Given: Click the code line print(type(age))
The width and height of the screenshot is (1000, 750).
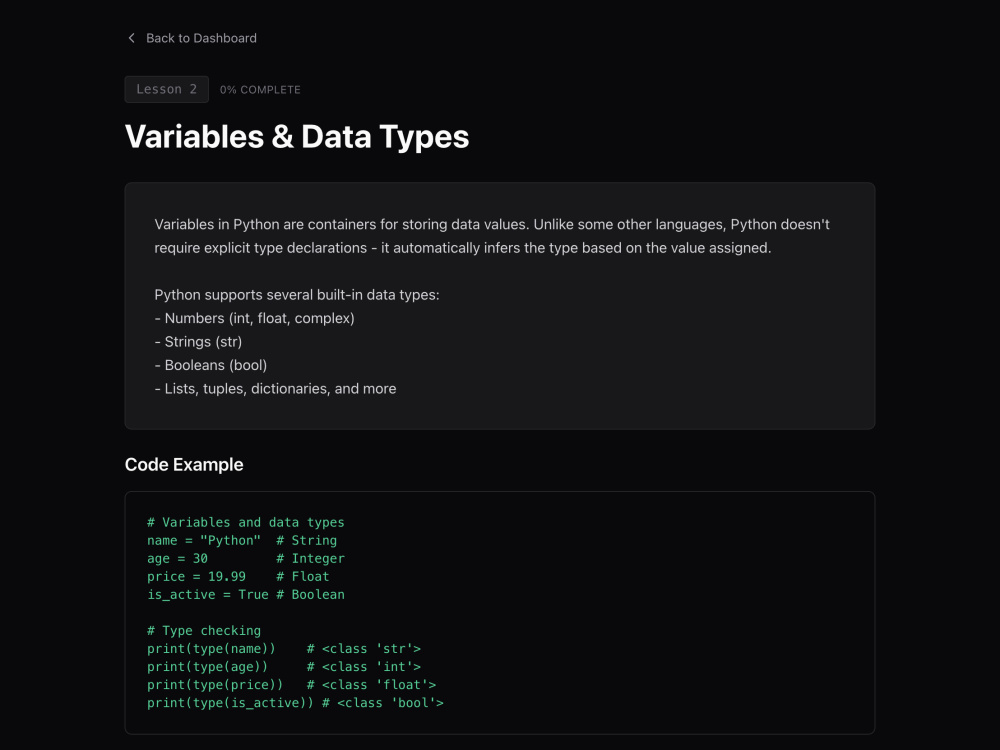Looking at the screenshot, I should coord(284,666).
